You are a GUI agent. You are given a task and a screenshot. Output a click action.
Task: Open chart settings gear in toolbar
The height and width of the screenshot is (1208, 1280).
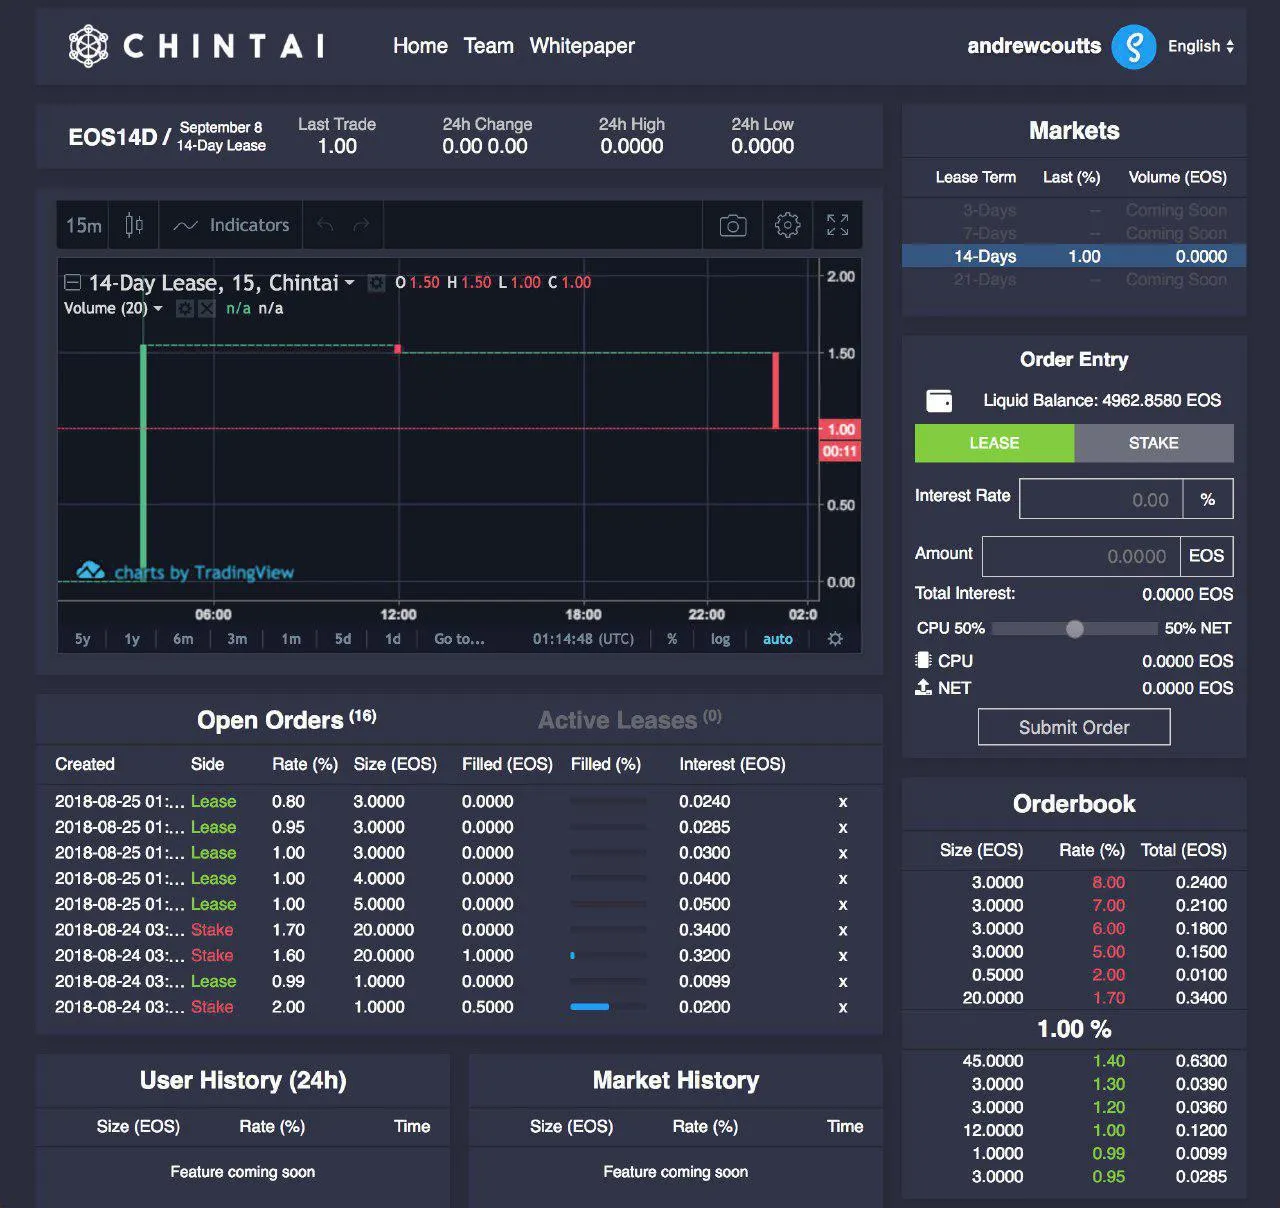pyautogui.click(x=788, y=225)
